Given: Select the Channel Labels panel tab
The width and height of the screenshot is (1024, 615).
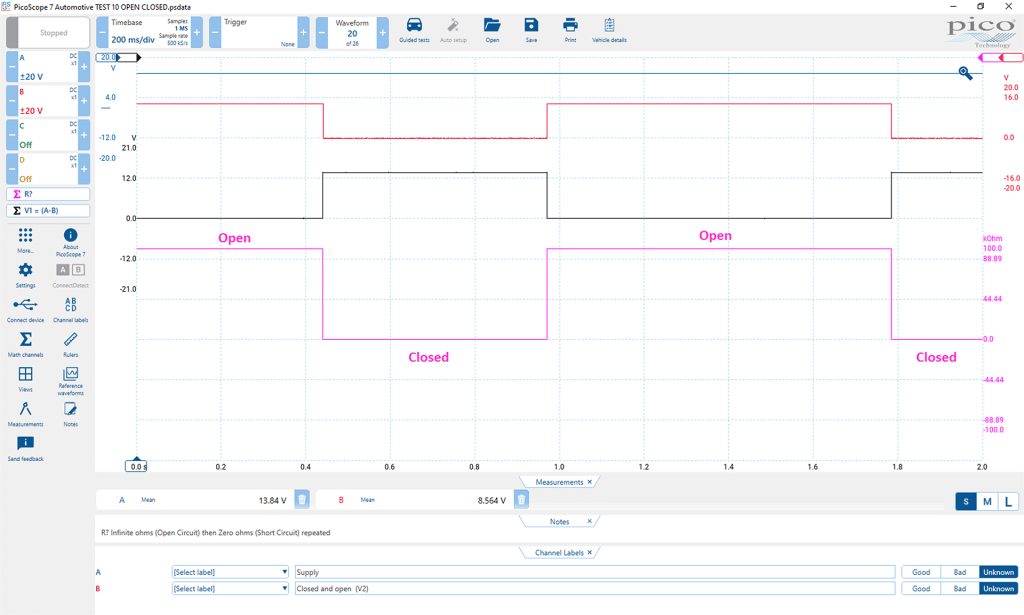Looking at the screenshot, I should 559,552.
